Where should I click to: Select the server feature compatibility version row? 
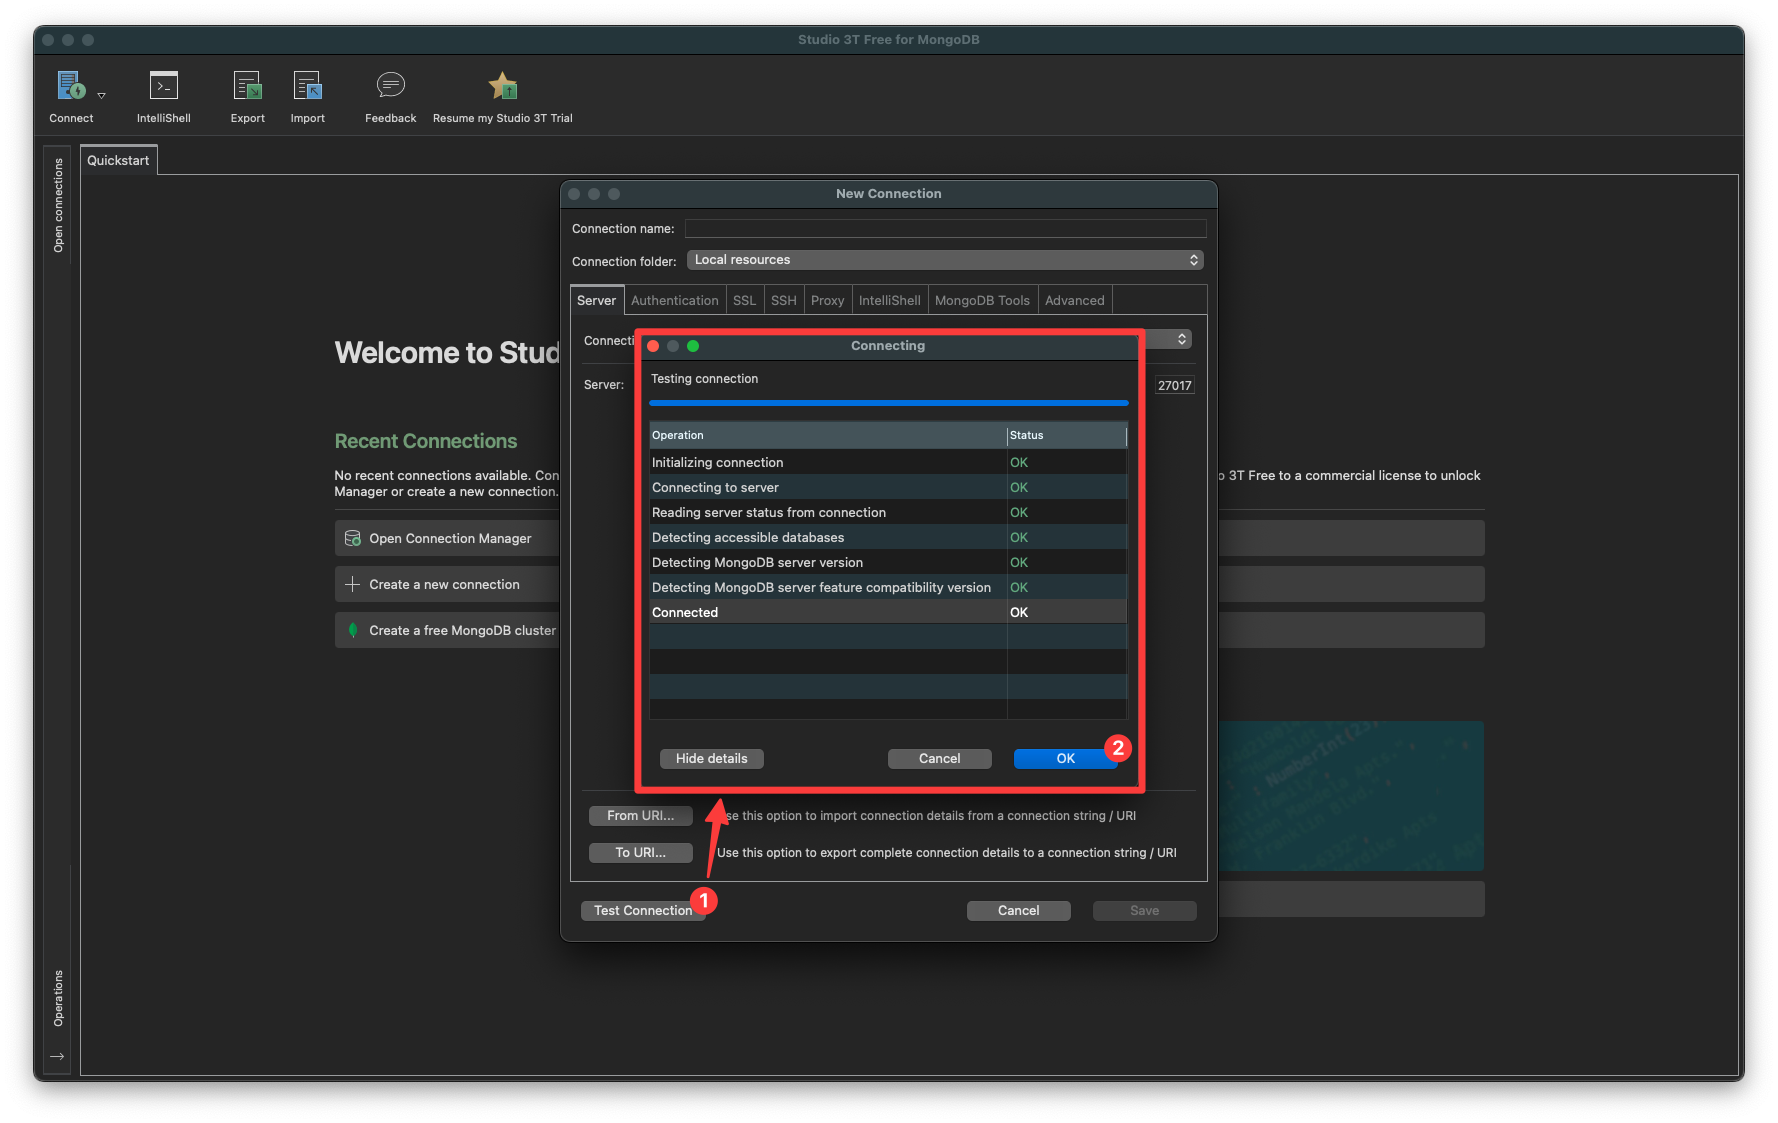click(888, 587)
